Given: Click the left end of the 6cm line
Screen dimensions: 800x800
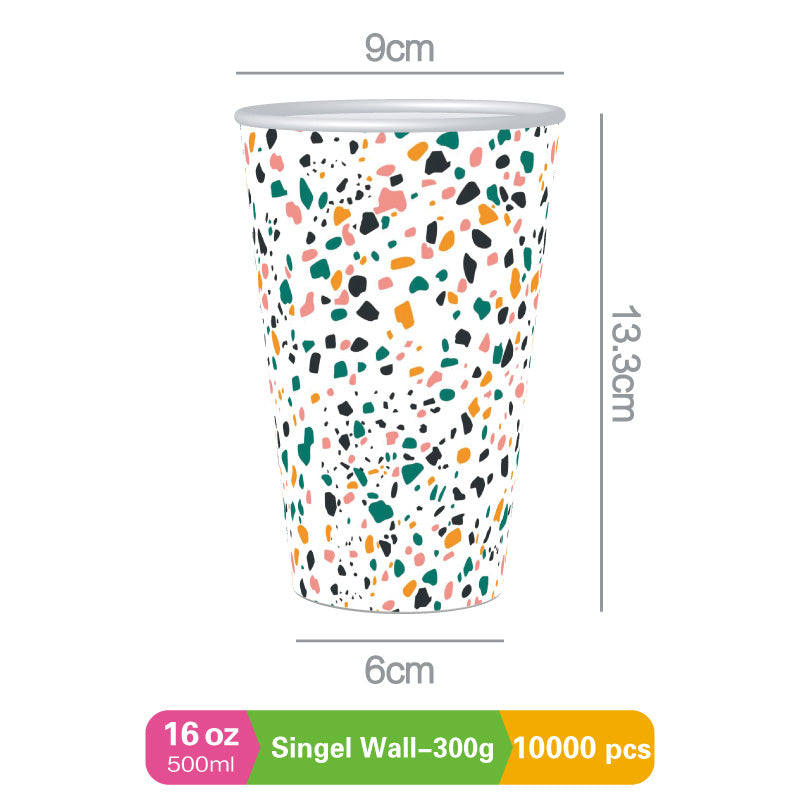Looking at the screenshot, I should [298, 638].
